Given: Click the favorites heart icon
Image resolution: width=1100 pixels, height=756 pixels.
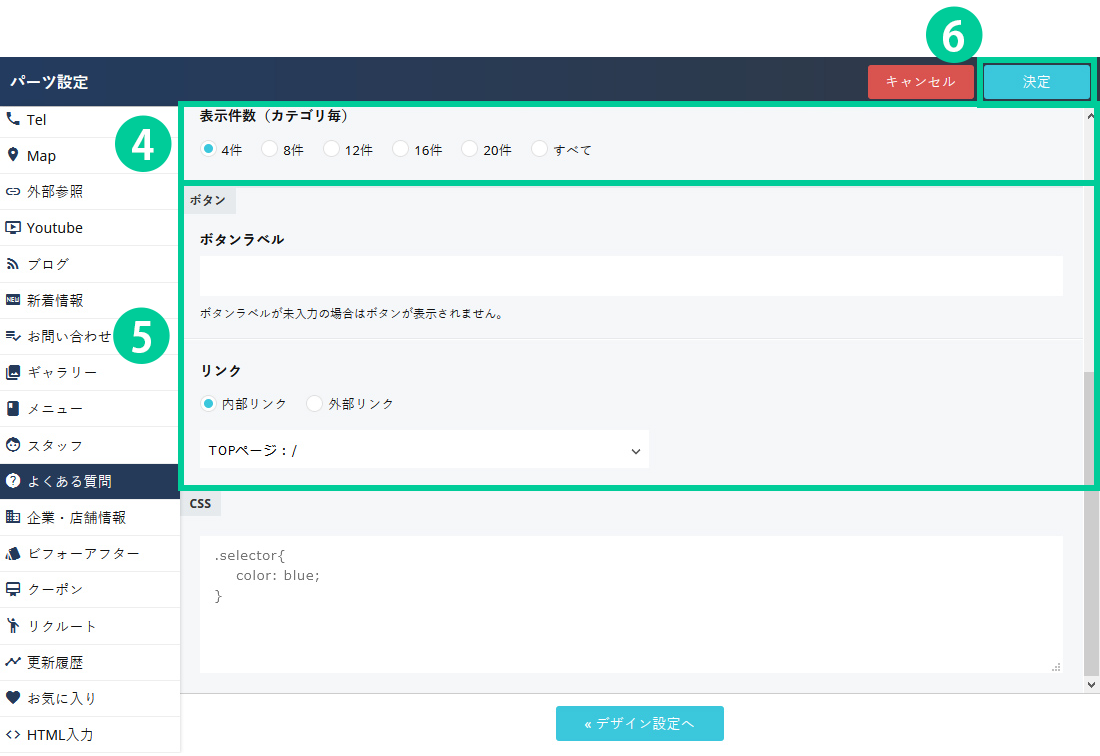Looking at the screenshot, I should (x=13, y=698).
